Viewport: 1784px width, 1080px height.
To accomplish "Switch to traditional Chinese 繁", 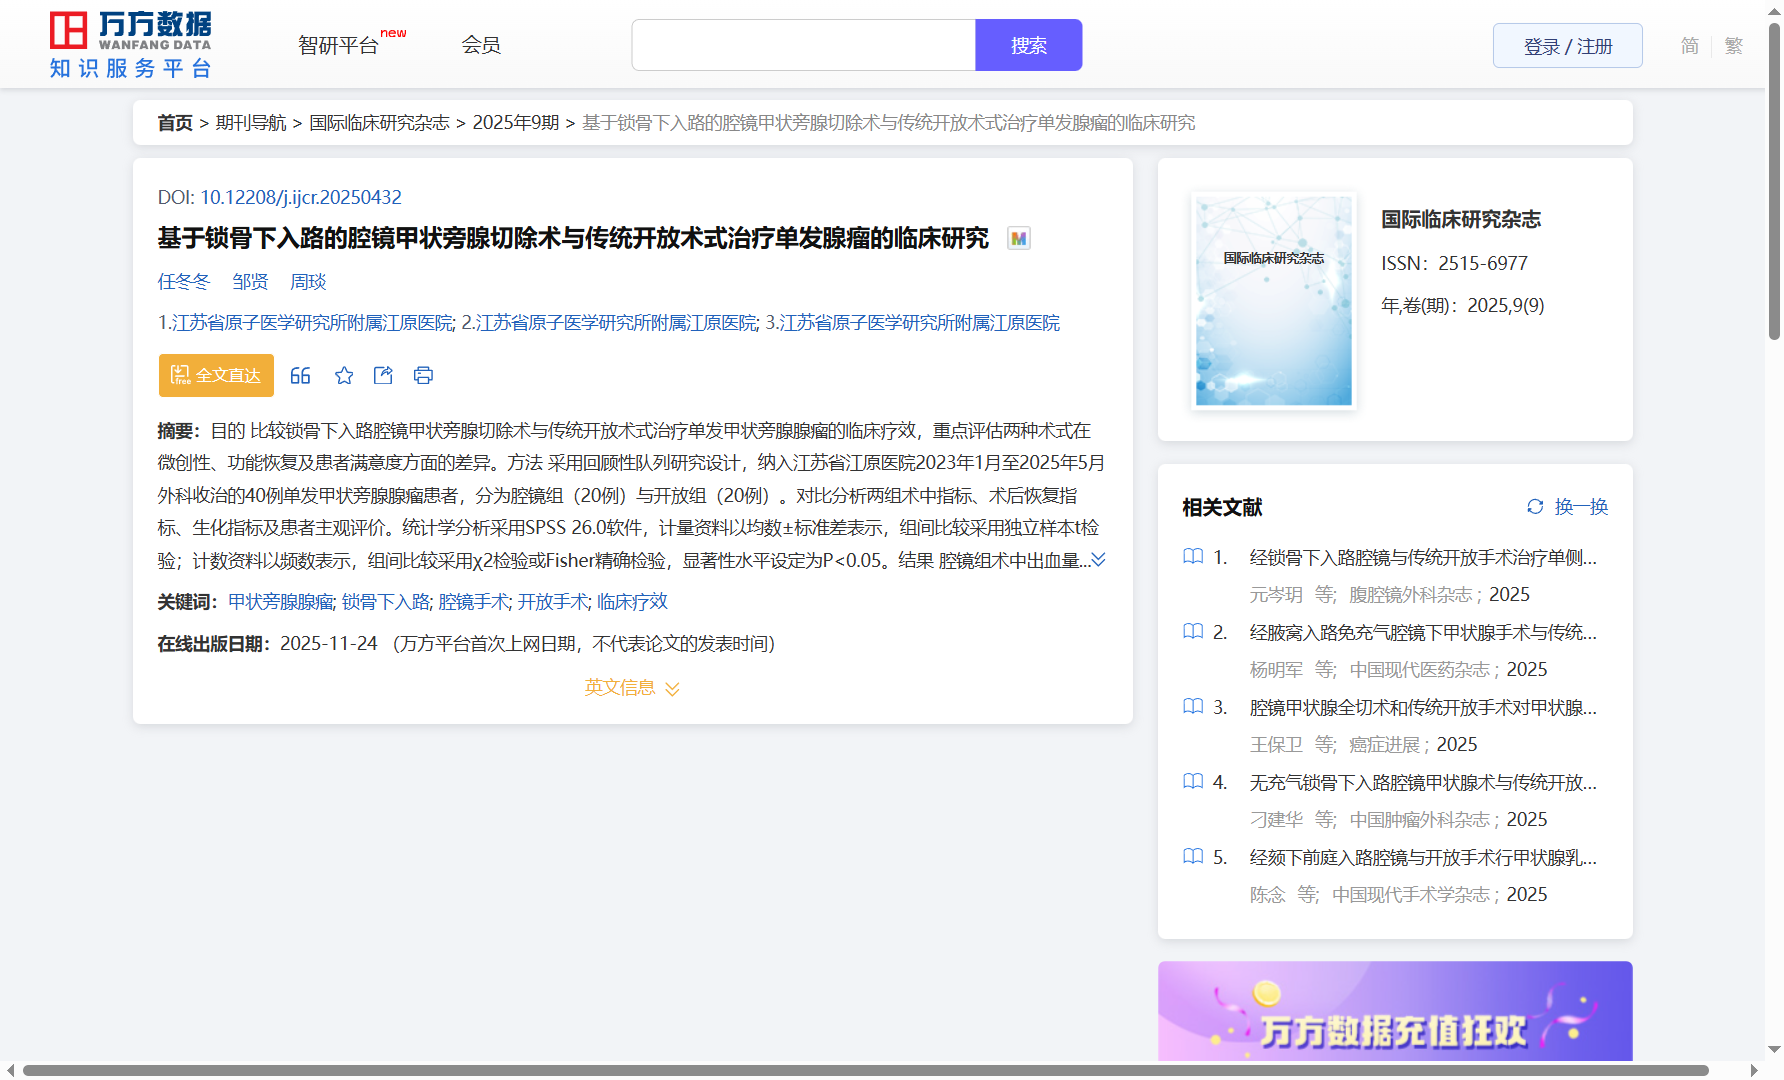I will pyautogui.click(x=1733, y=46).
